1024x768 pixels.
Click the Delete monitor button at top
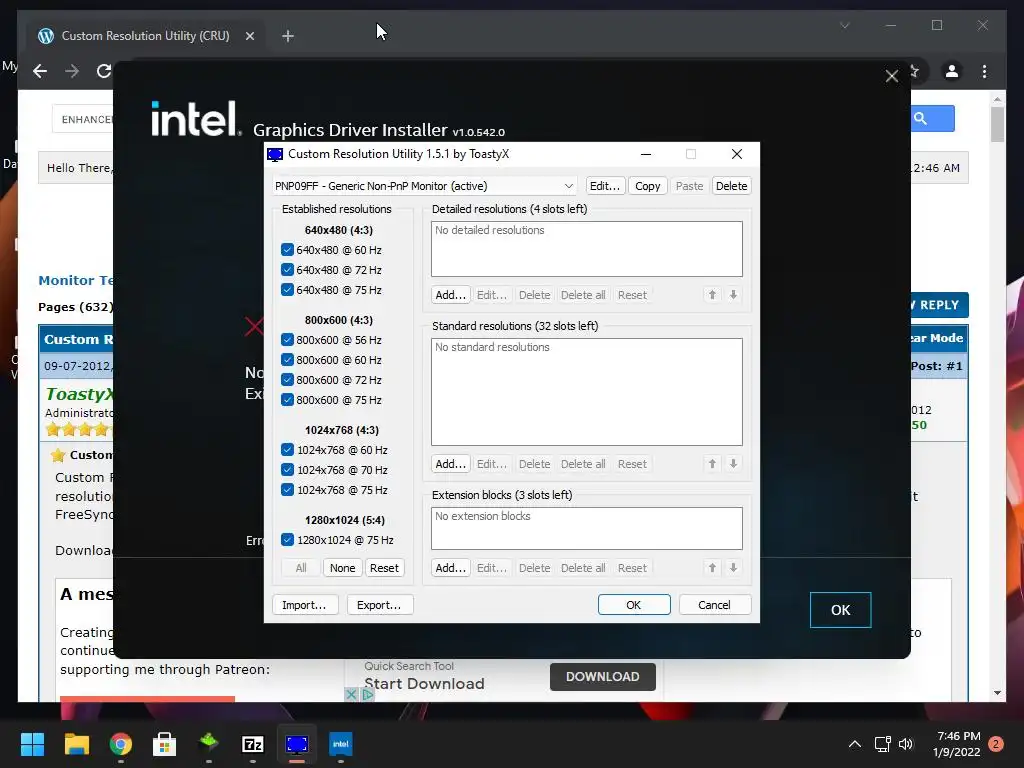[731, 186]
